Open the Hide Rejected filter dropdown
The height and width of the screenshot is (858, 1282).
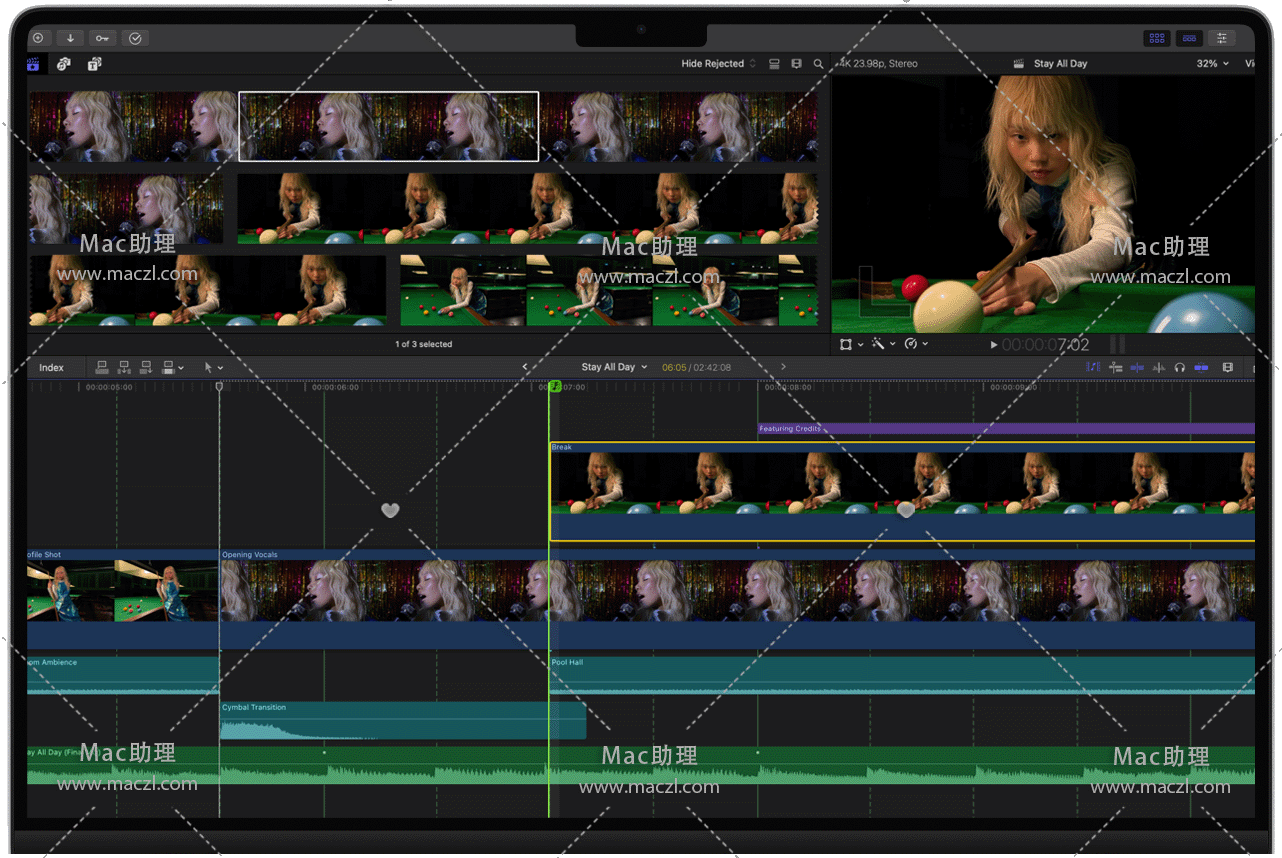click(718, 64)
